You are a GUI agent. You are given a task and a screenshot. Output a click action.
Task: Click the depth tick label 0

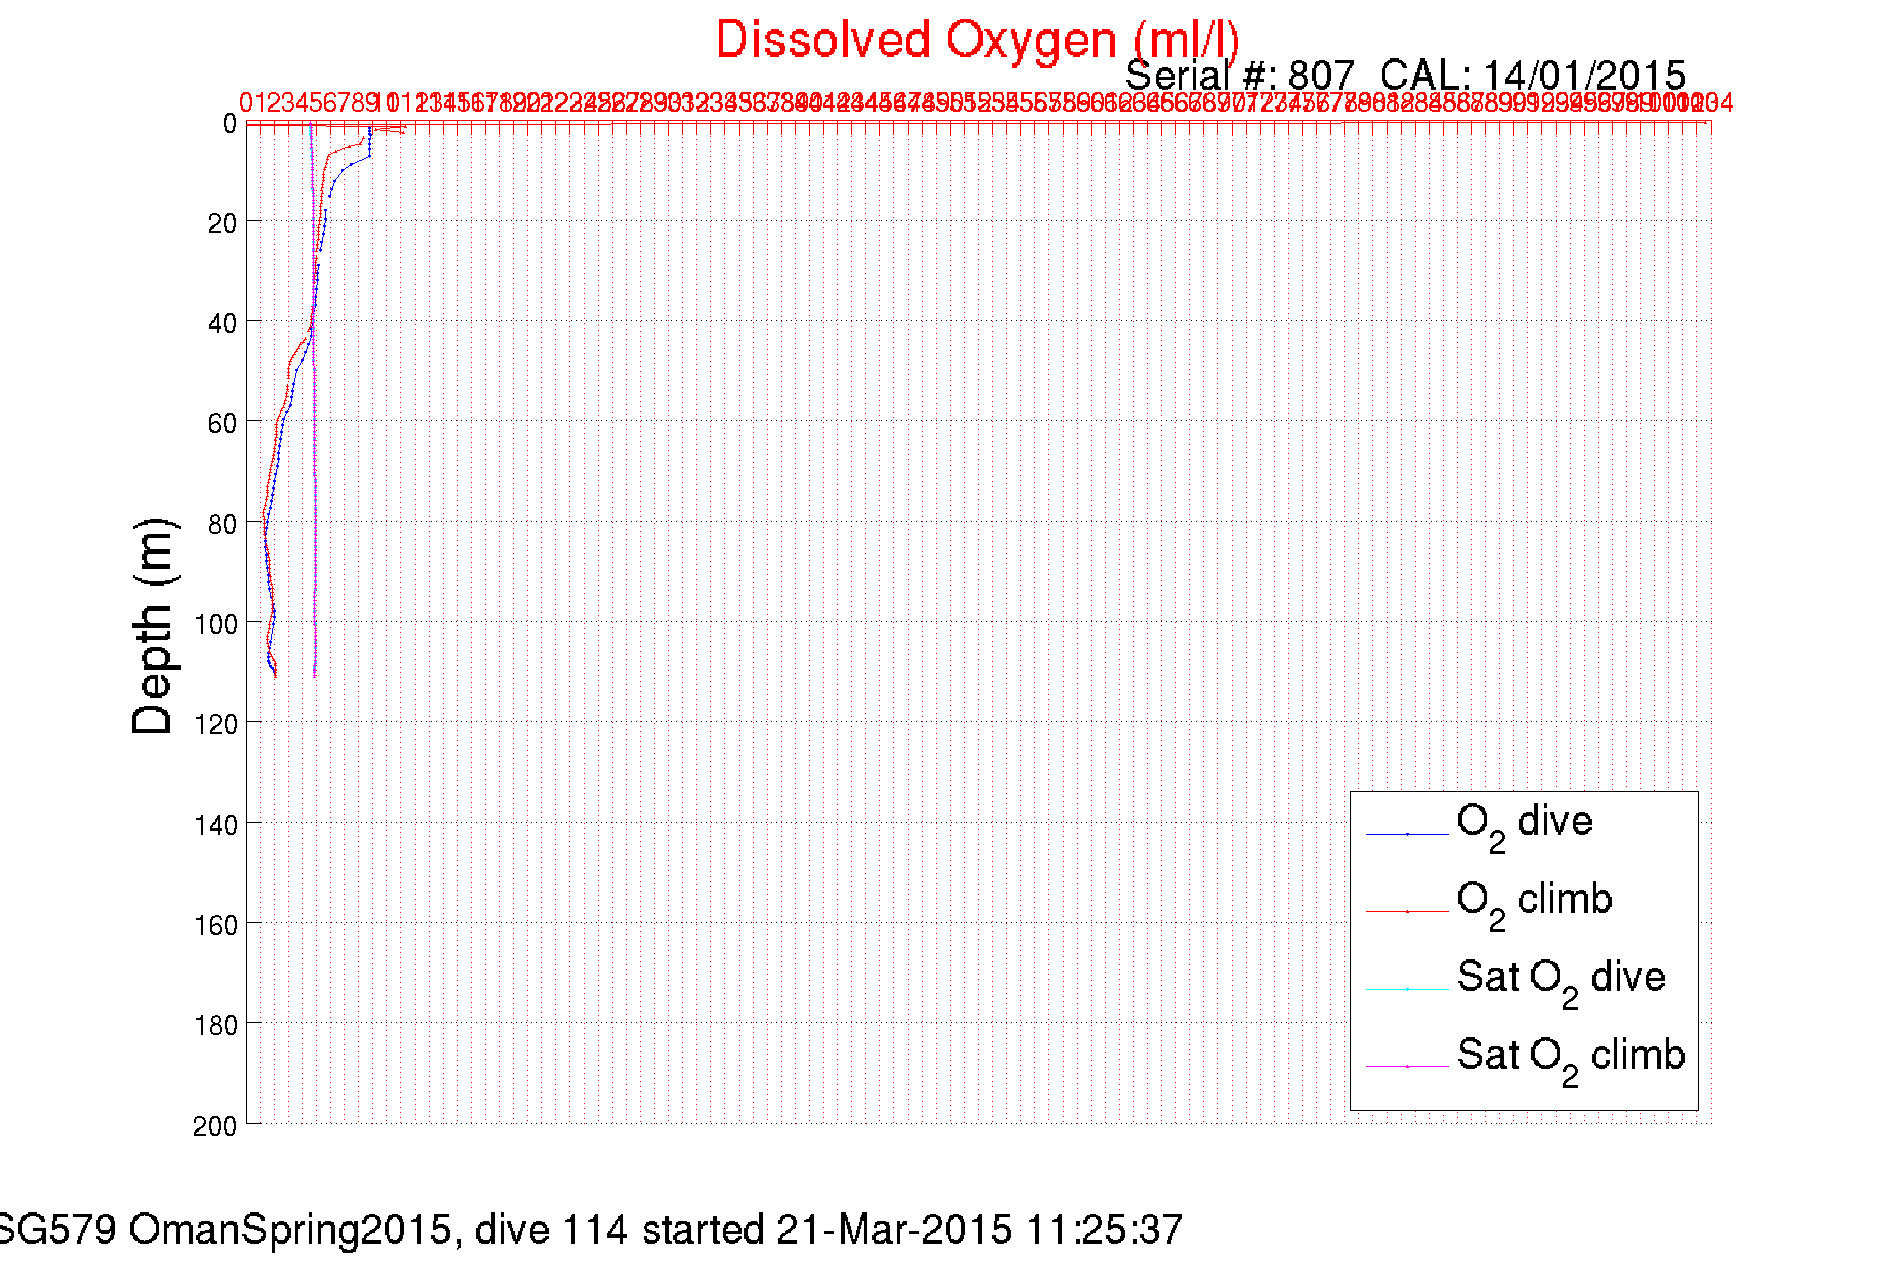pos(230,124)
